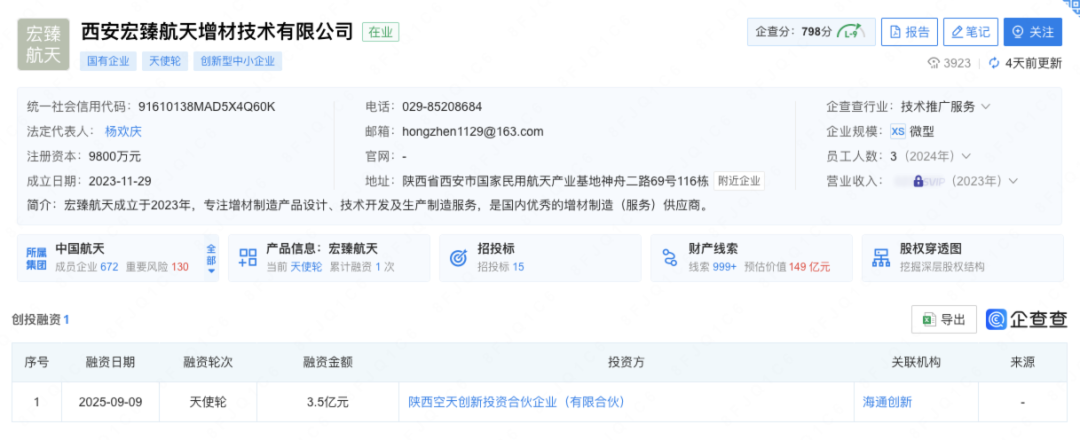
Task: Open the 股权穿透图 structure icon
Action: coord(882,257)
